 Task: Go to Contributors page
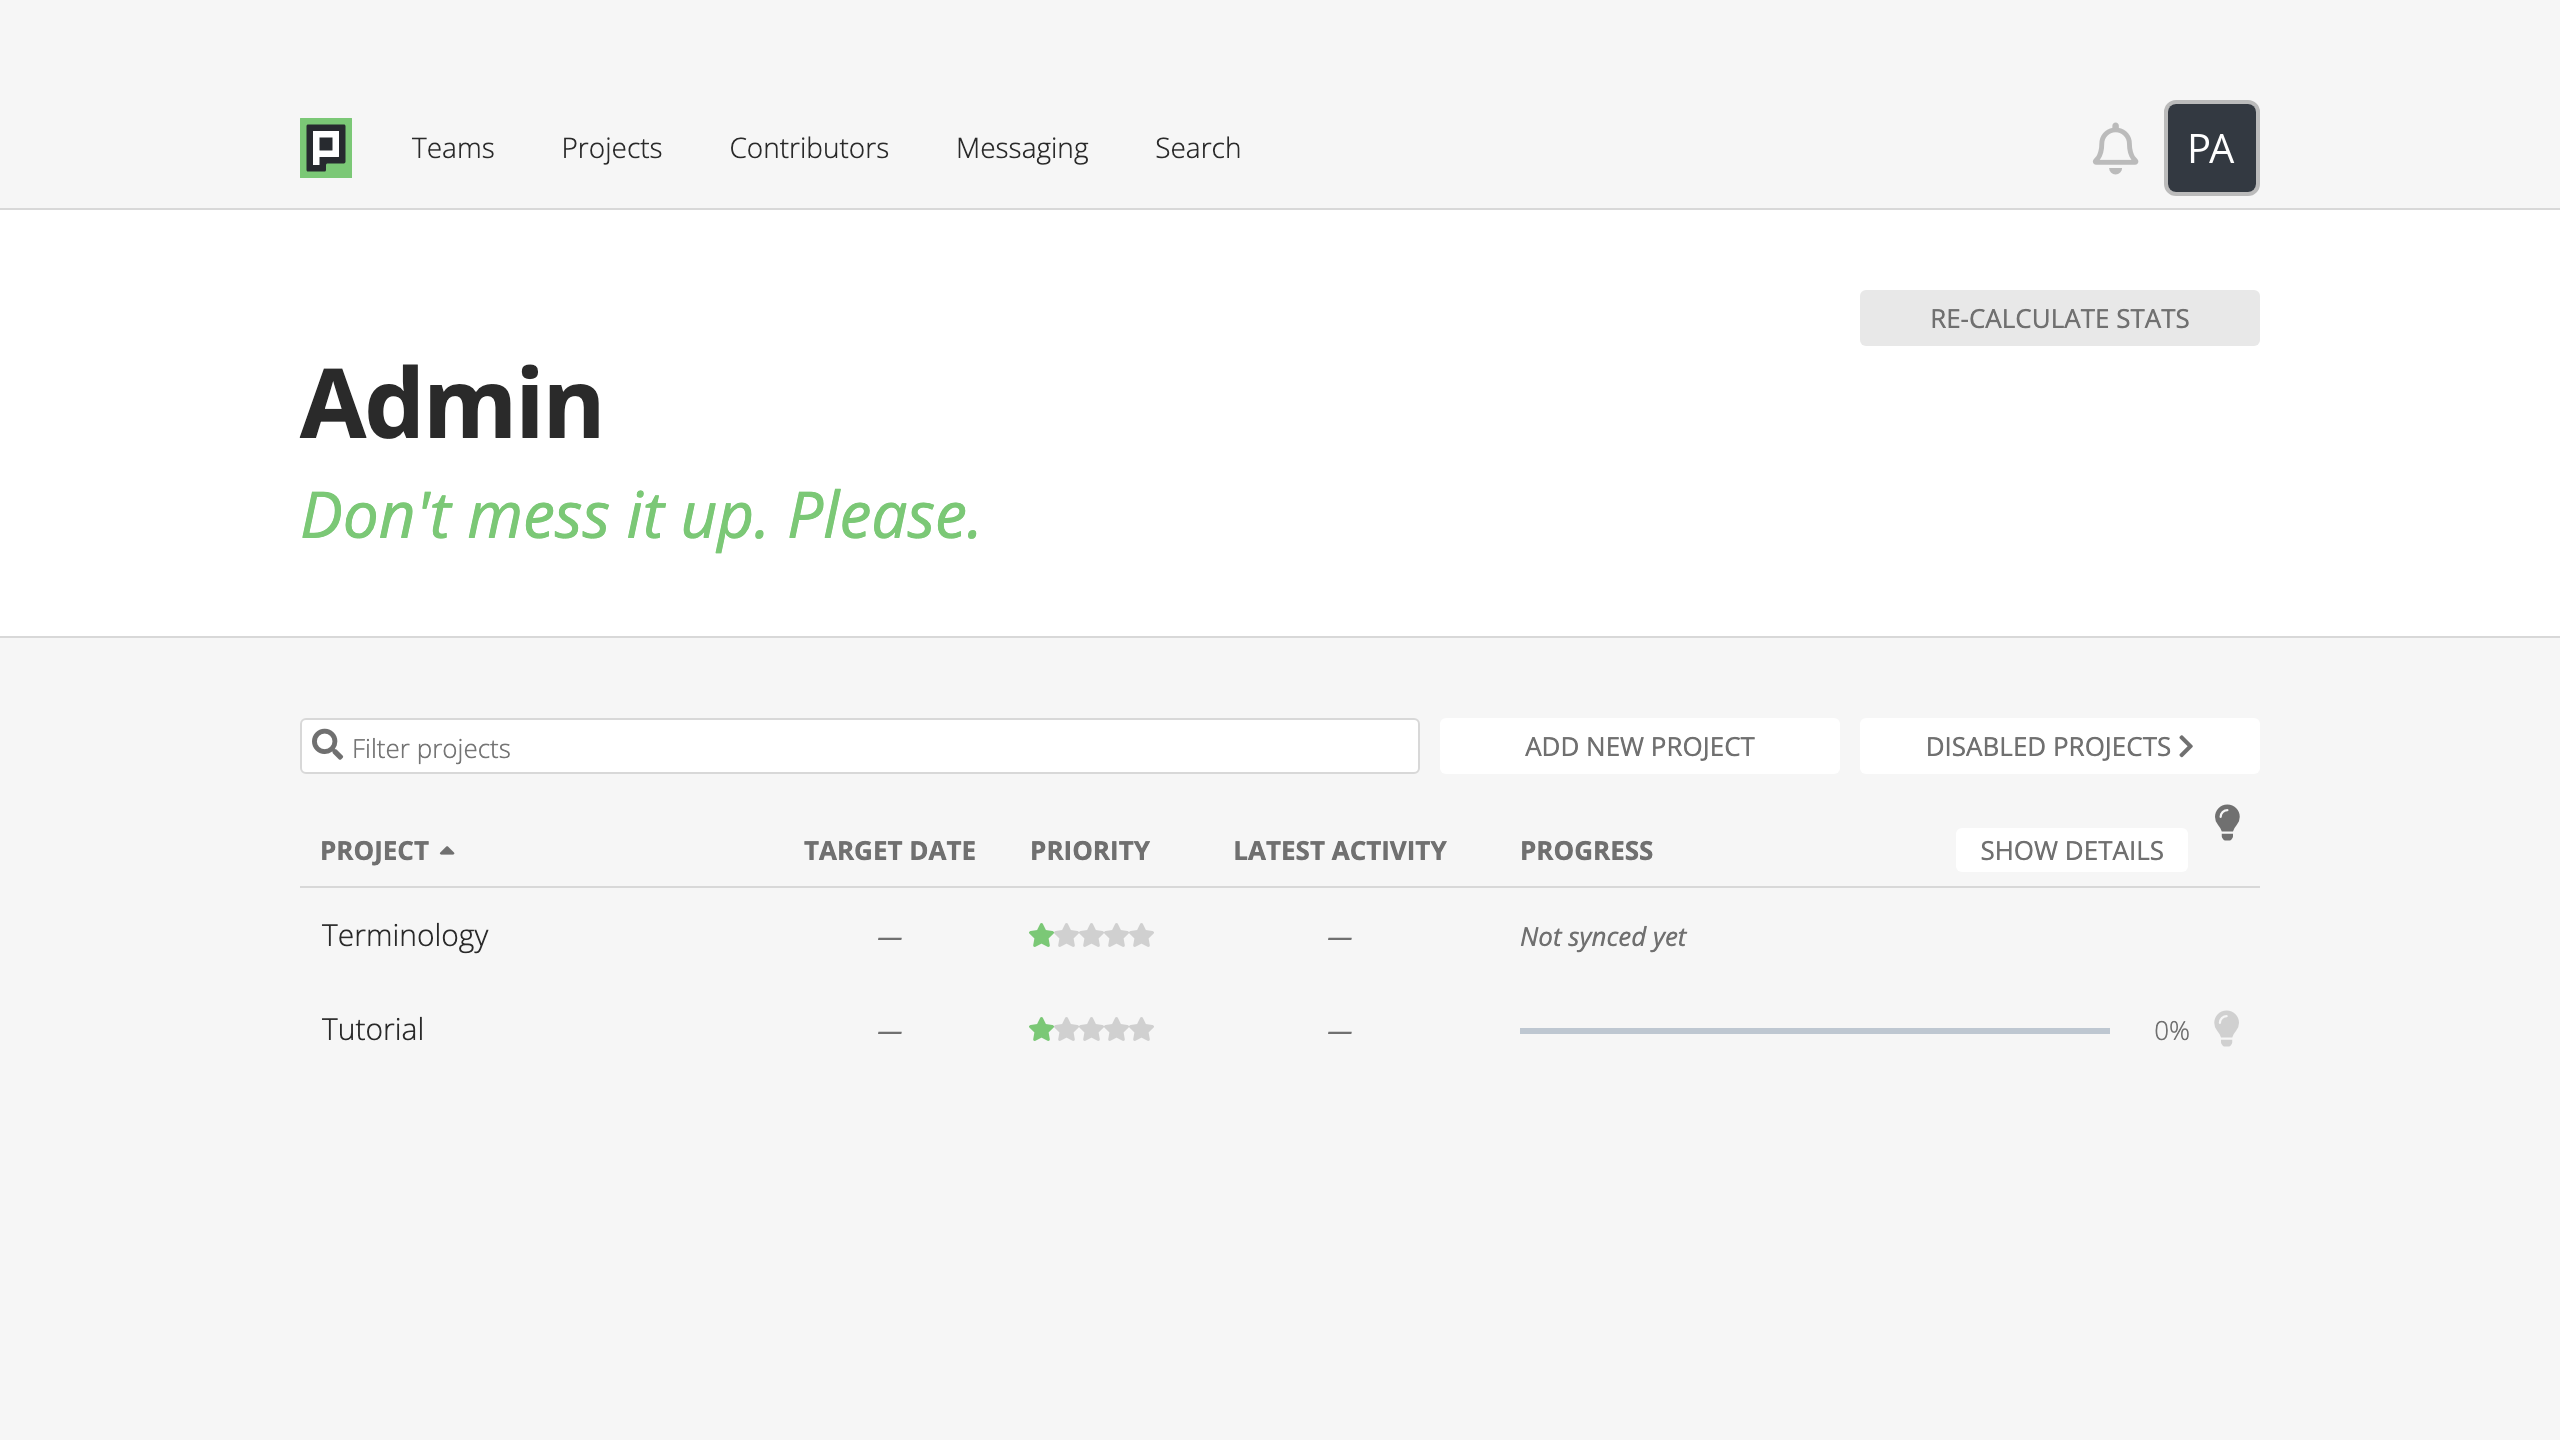[809, 148]
